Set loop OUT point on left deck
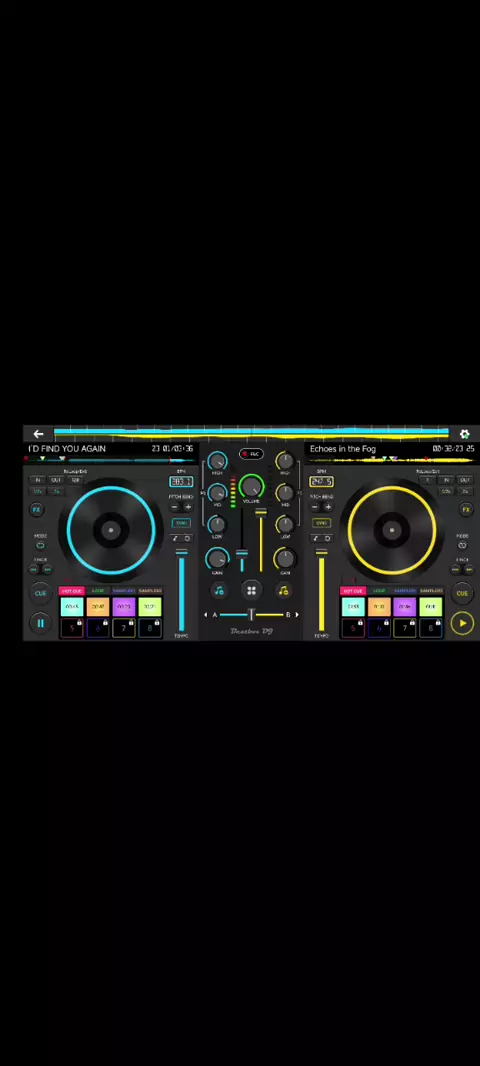Viewport: 480px width, 1066px height. point(56,480)
